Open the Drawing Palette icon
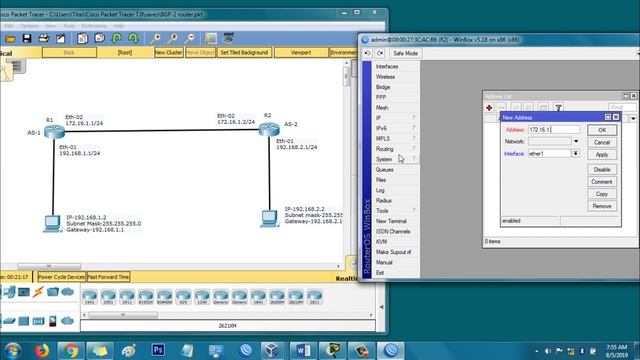Image resolution: width=640 pixels, height=360 pixels. point(211,39)
